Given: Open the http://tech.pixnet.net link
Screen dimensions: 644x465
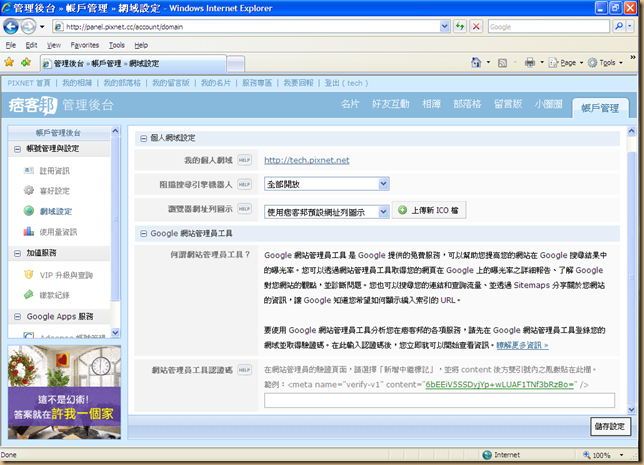Looking at the screenshot, I should [x=306, y=160].
